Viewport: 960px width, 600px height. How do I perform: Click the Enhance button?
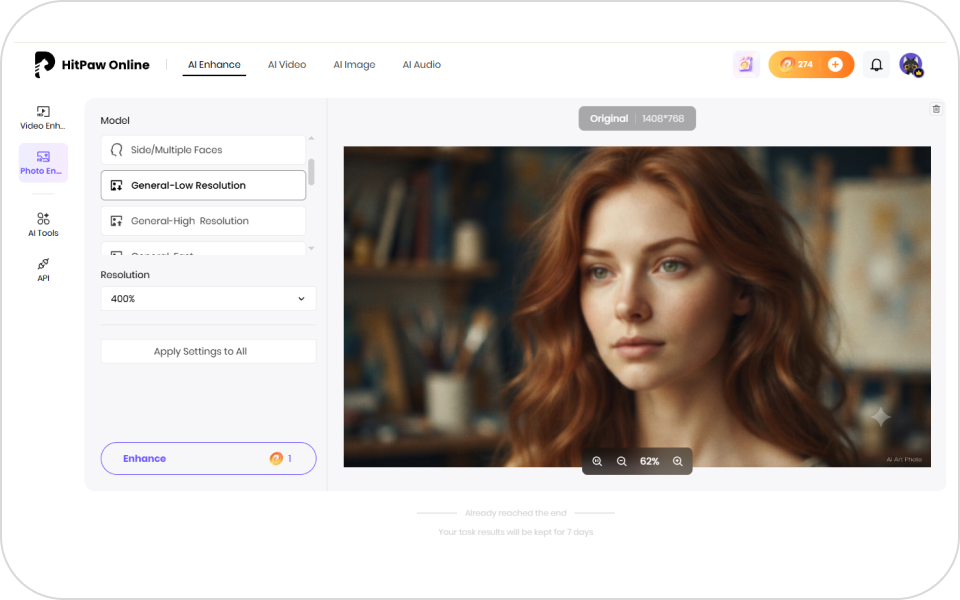tap(208, 459)
